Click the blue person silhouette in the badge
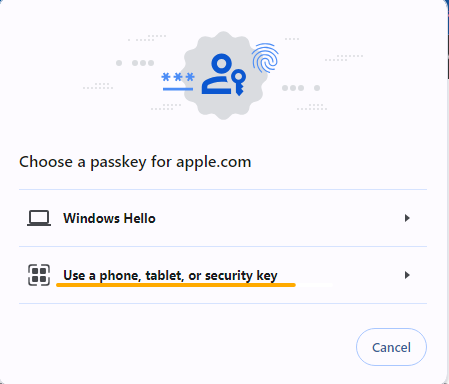Image resolution: width=449 pixels, height=384 pixels. (x=217, y=74)
